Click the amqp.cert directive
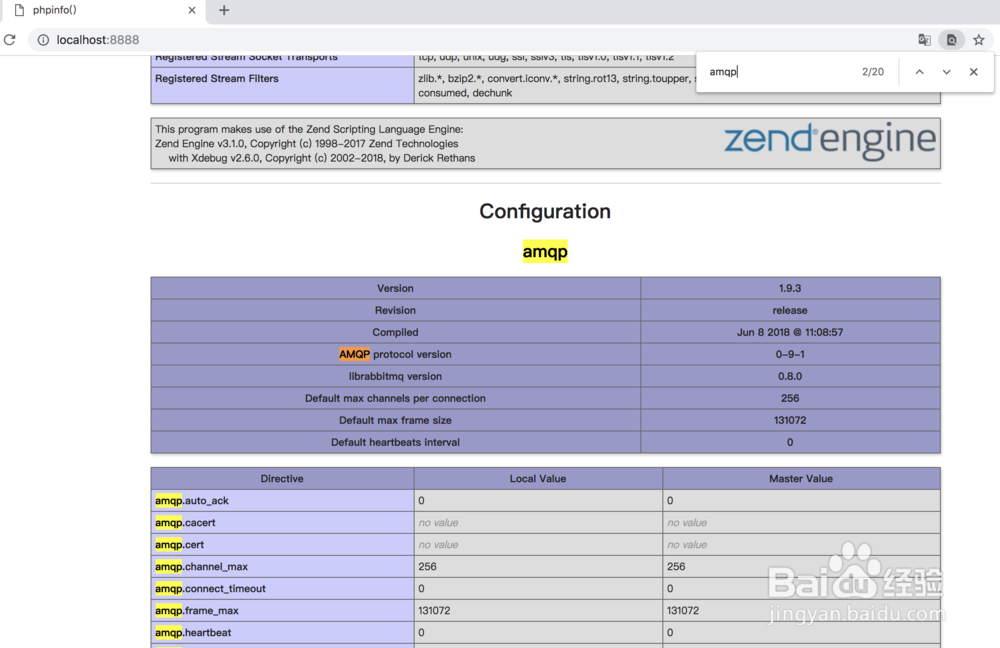The image size is (1000, 648). (179, 545)
